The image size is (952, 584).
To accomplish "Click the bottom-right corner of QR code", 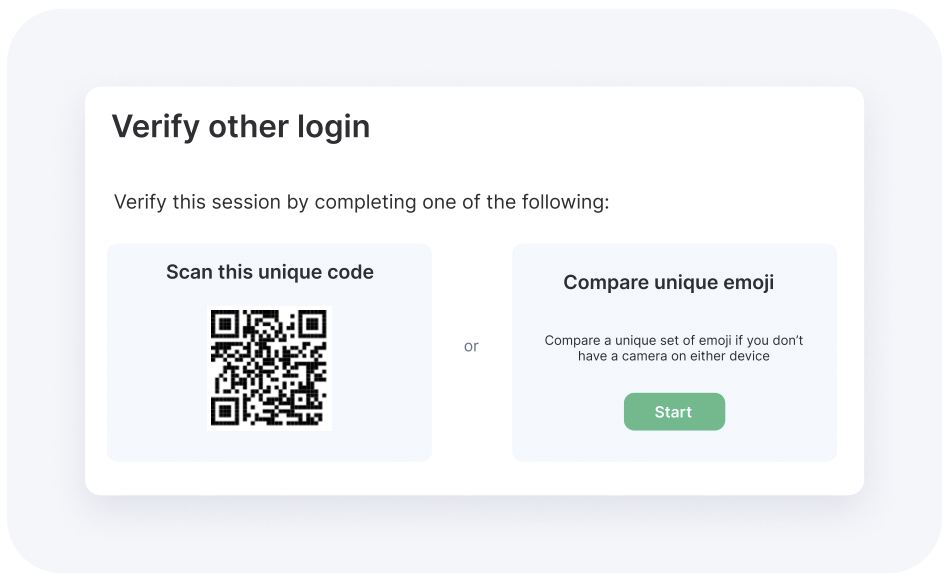I will [x=323, y=421].
